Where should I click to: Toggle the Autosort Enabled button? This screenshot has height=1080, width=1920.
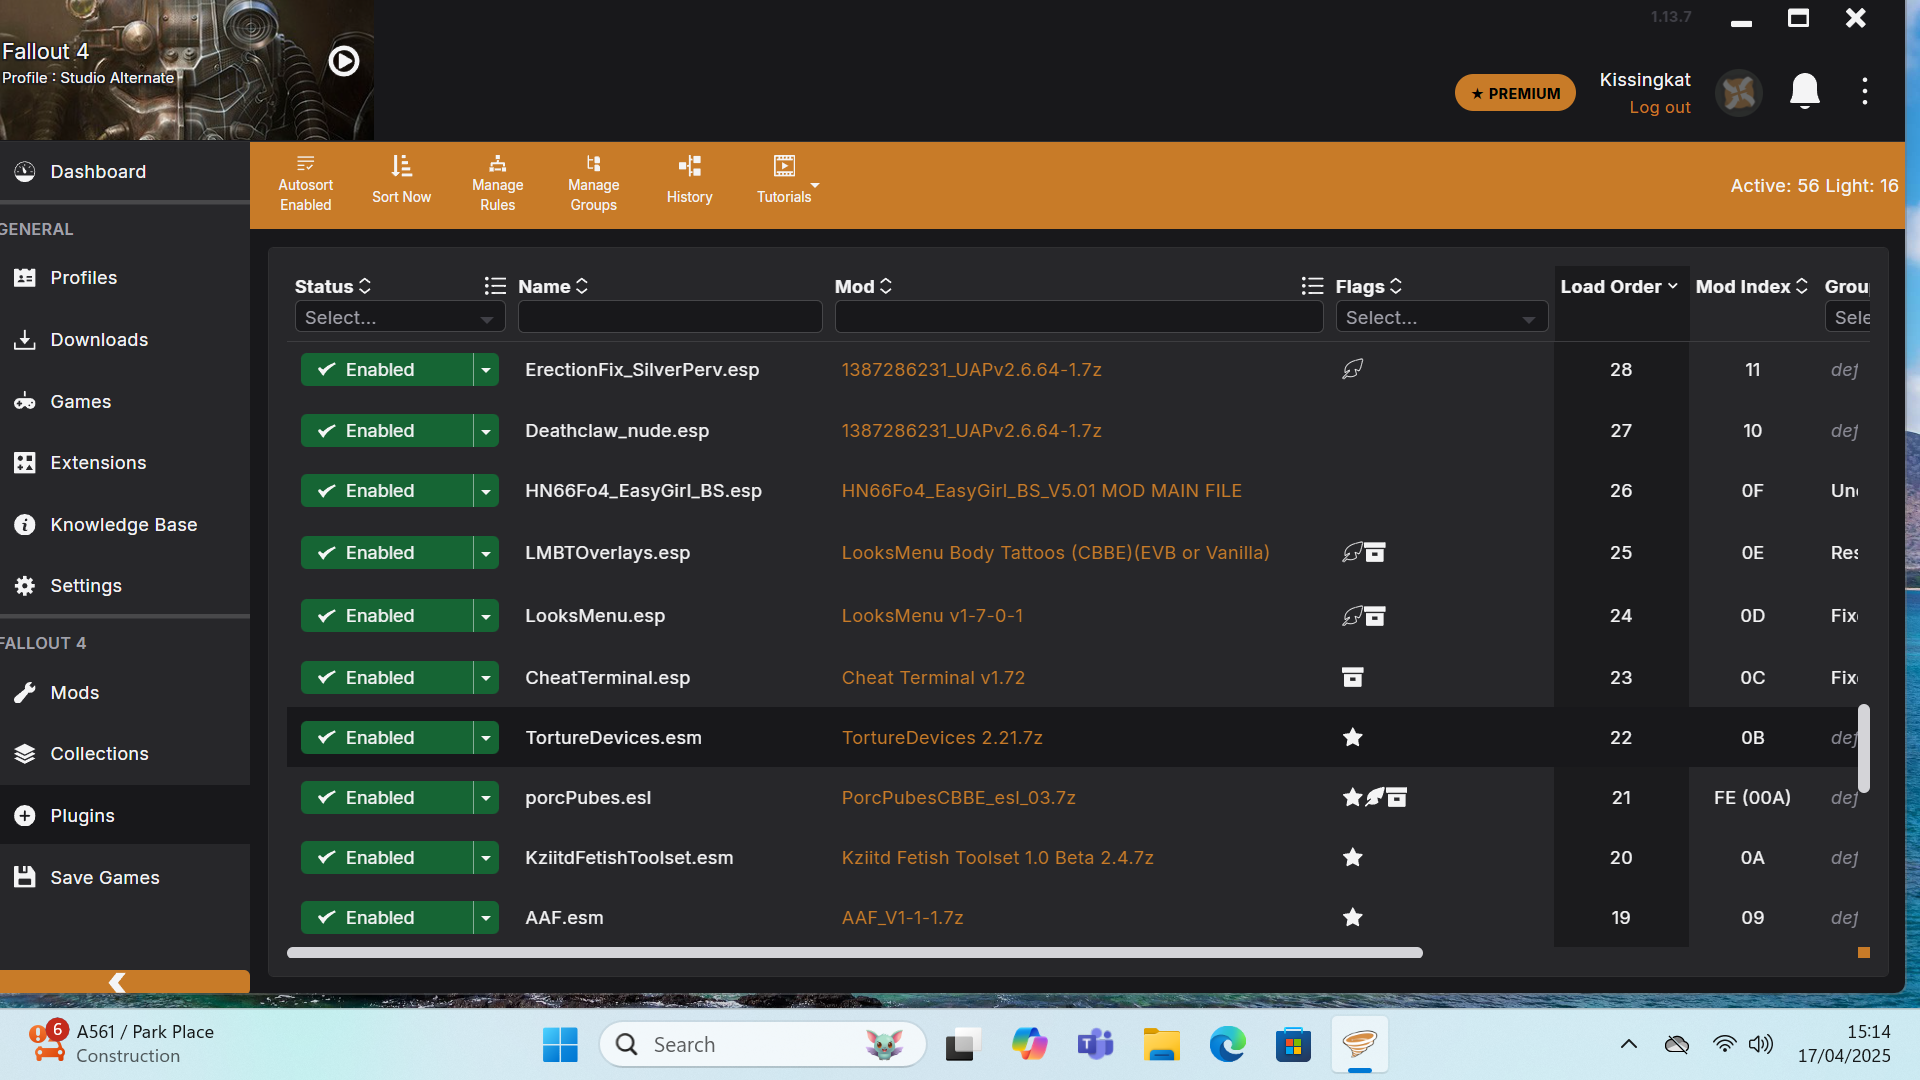[x=305, y=184]
